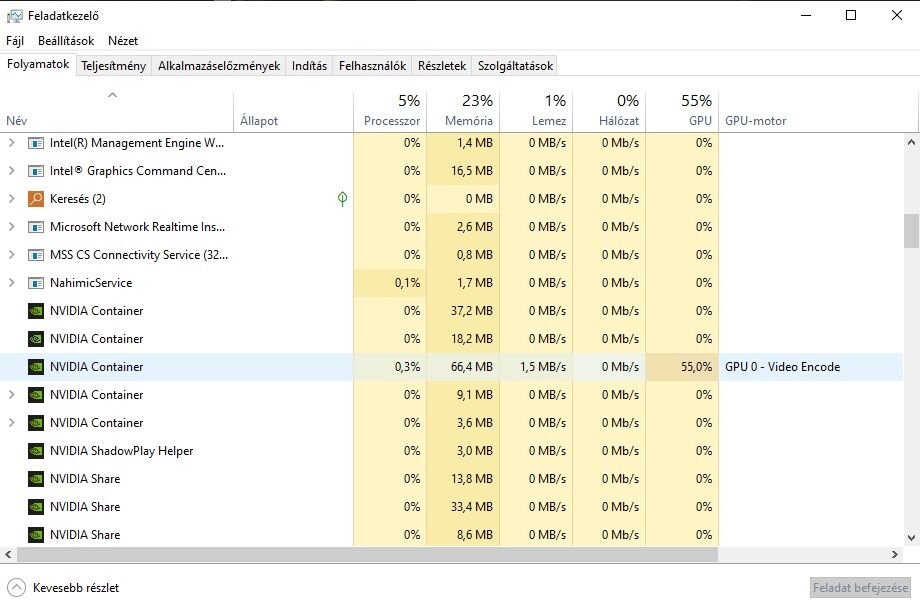Click the vertical scrollbar down arrow
The image size is (920, 612).
[x=911, y=537]
